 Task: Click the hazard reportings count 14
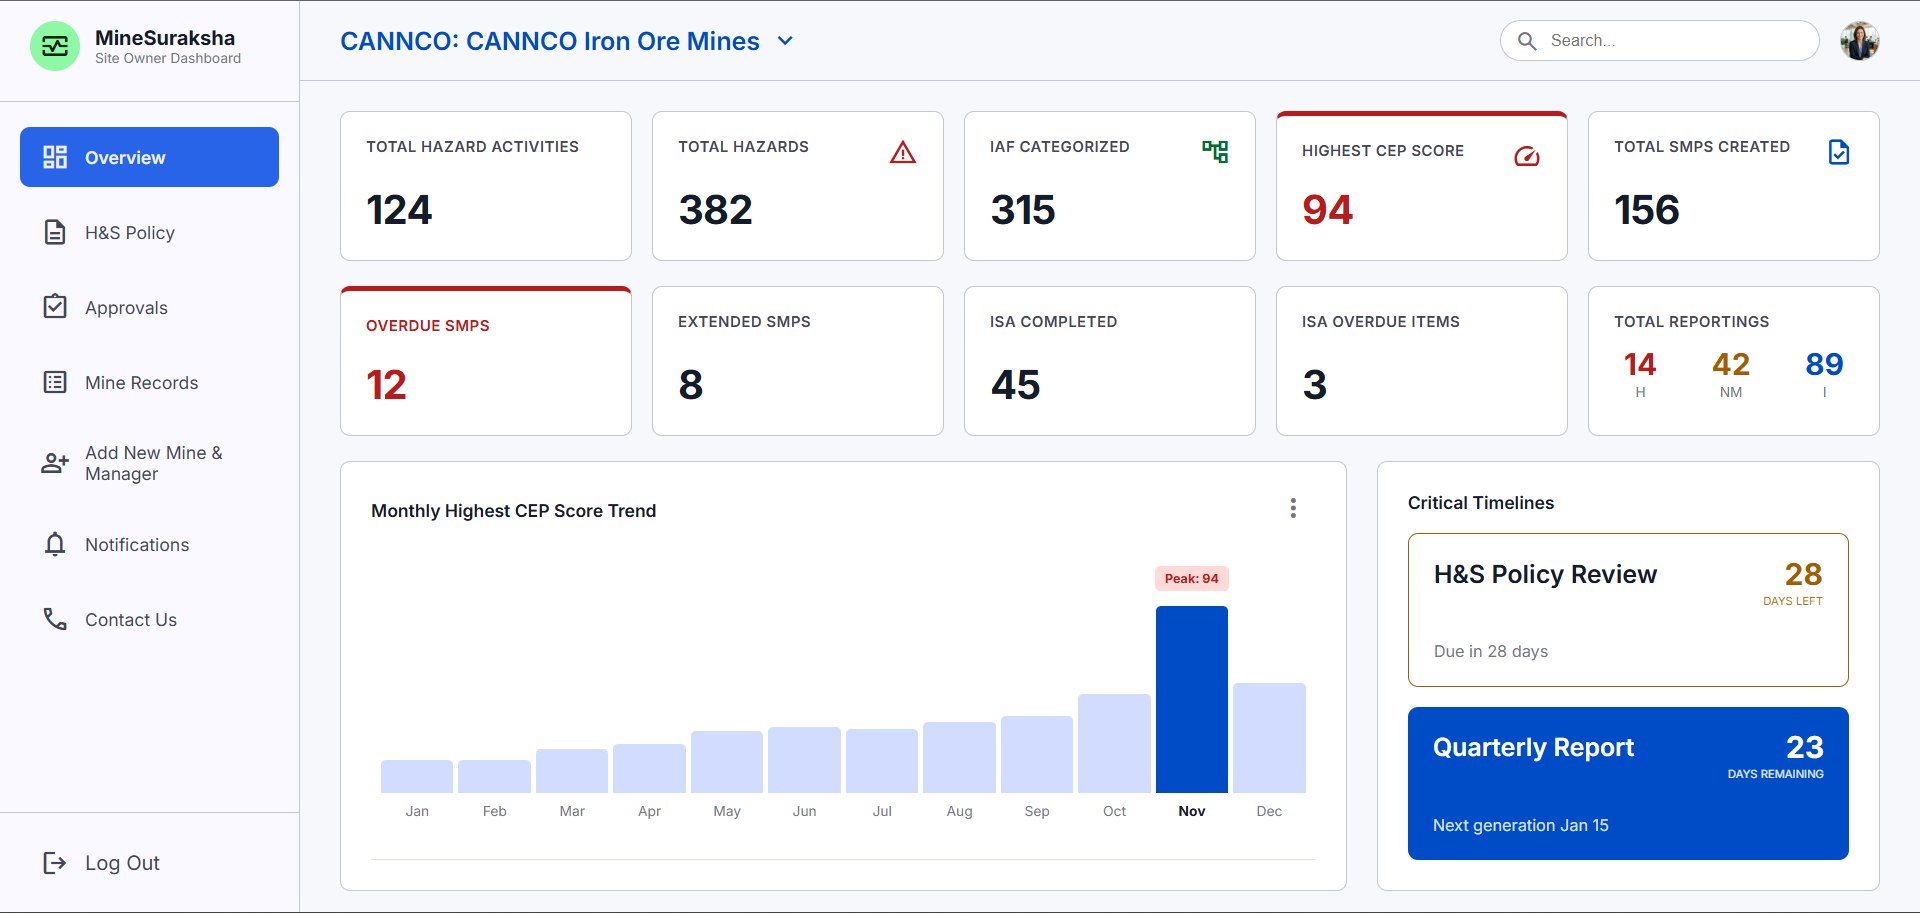point(1640,364)
